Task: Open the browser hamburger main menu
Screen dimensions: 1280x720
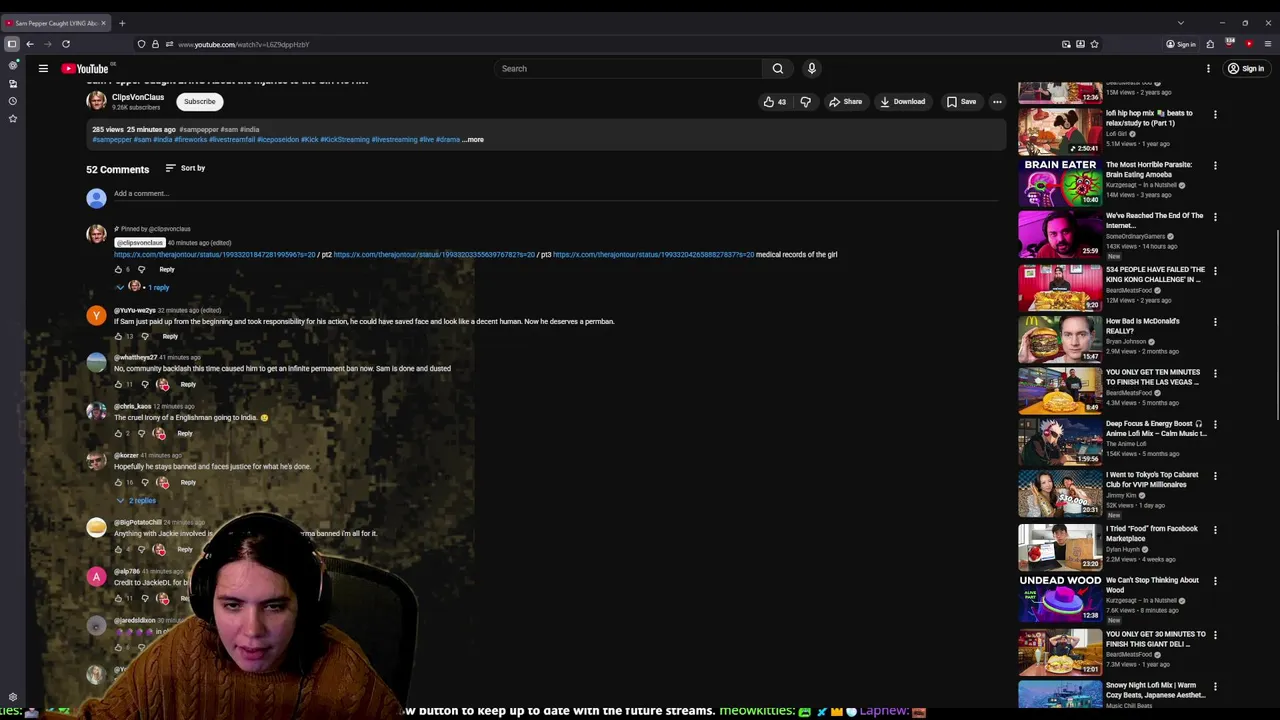Action: 1268,44
